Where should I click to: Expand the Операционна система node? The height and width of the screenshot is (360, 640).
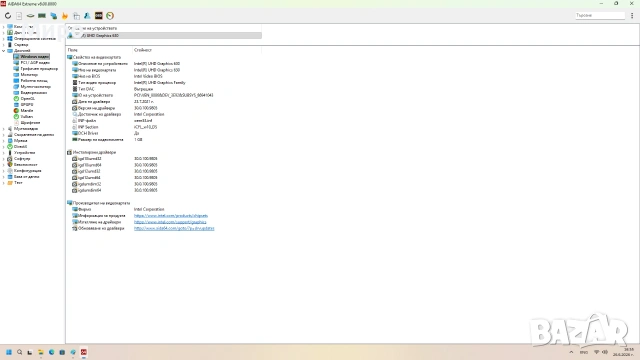click(x=4, y=38)
